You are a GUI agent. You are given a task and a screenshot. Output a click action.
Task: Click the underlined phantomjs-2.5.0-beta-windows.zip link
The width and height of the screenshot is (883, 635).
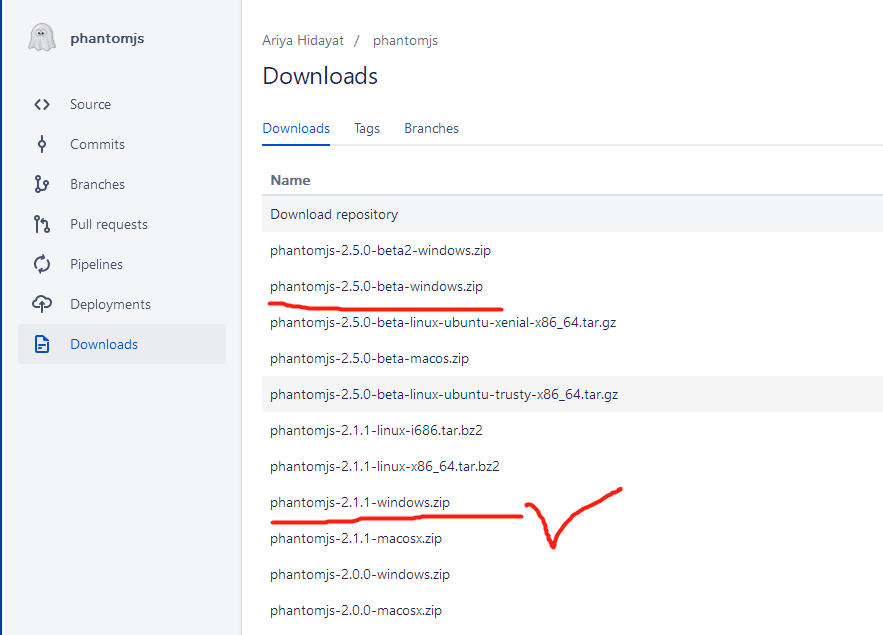377,286
